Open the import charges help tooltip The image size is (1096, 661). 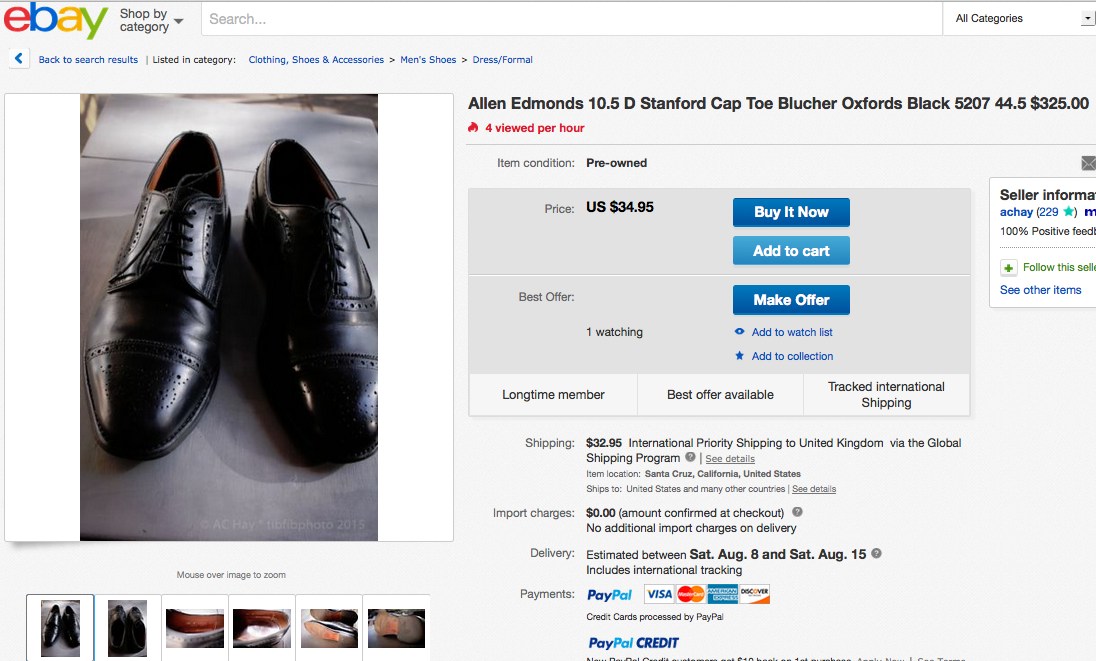point(795,511)
